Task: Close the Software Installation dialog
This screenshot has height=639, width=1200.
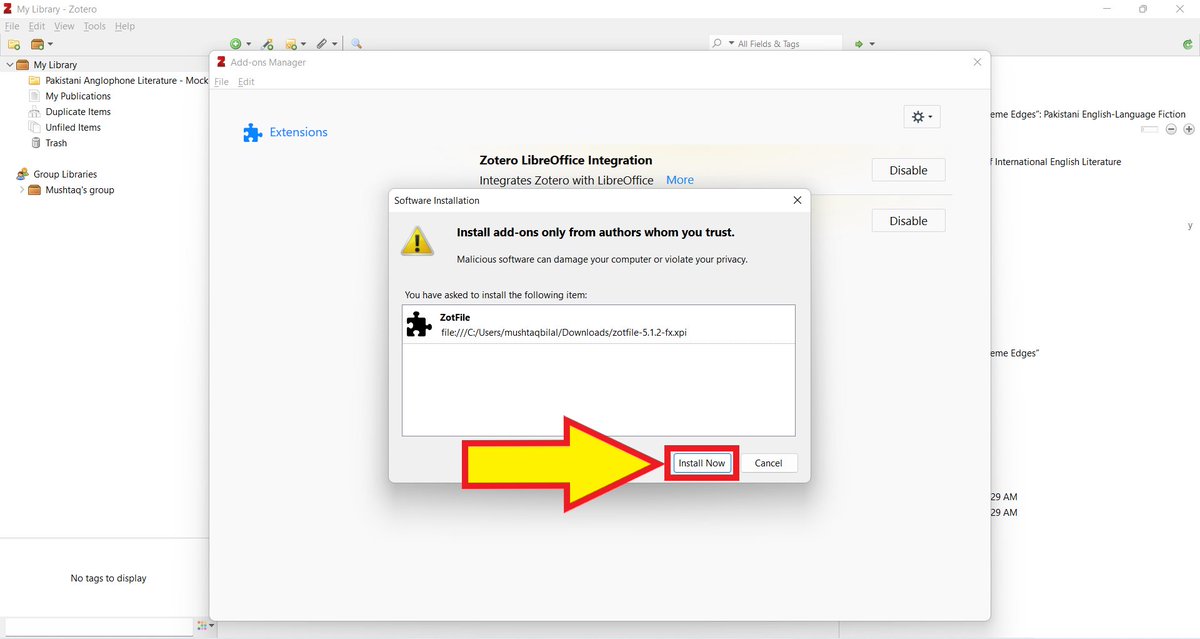Action: click(x=797, y=200)
